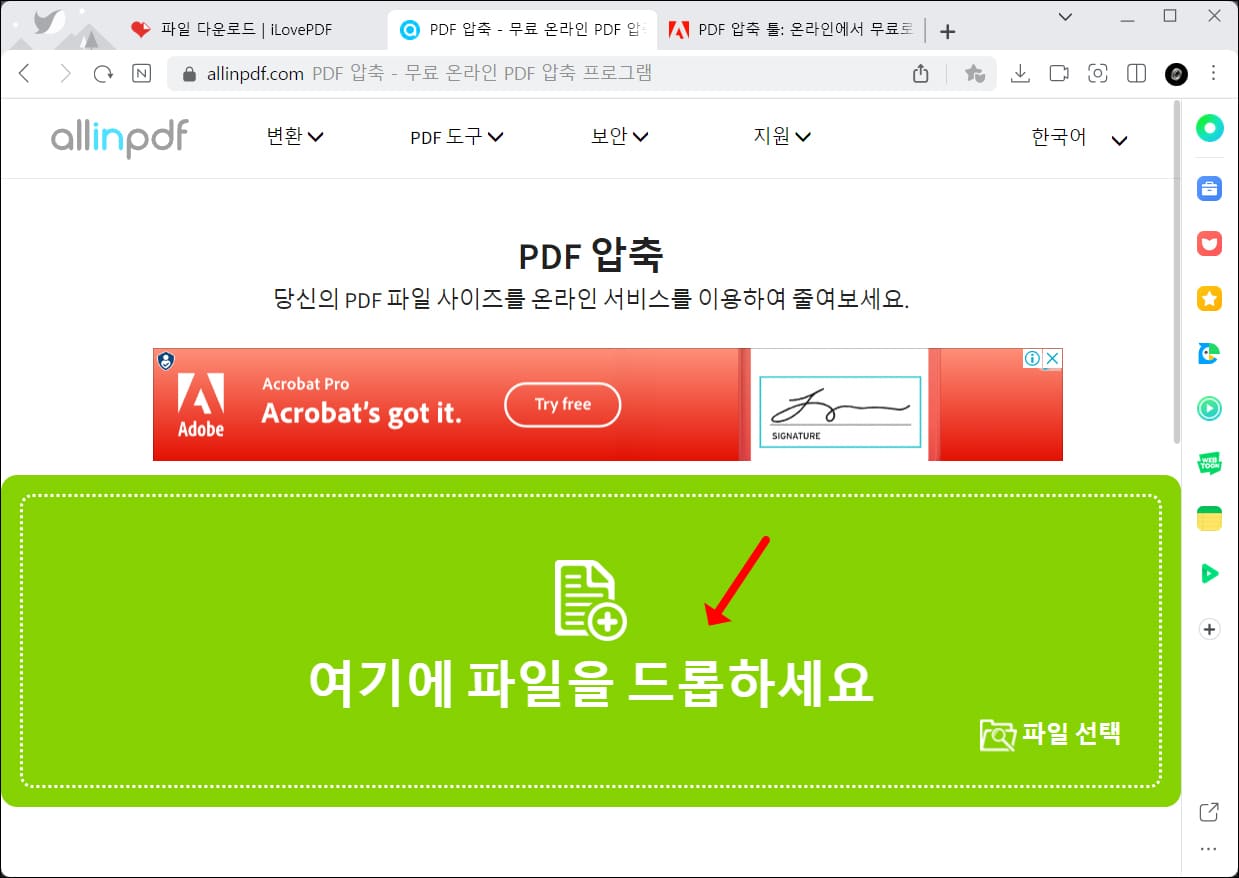This screenshot has height=878, width=1239.
Task: Click the split-screen view toolbar icon
Action: coord(1137,73)
